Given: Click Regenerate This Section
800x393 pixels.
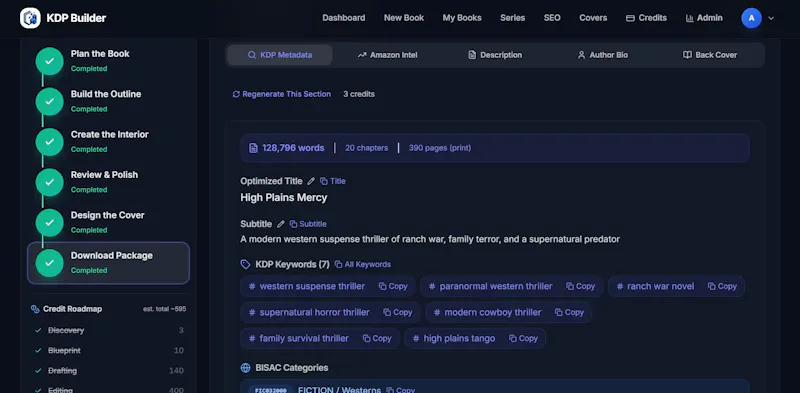Looking at the screenshot, I should 281,94.
